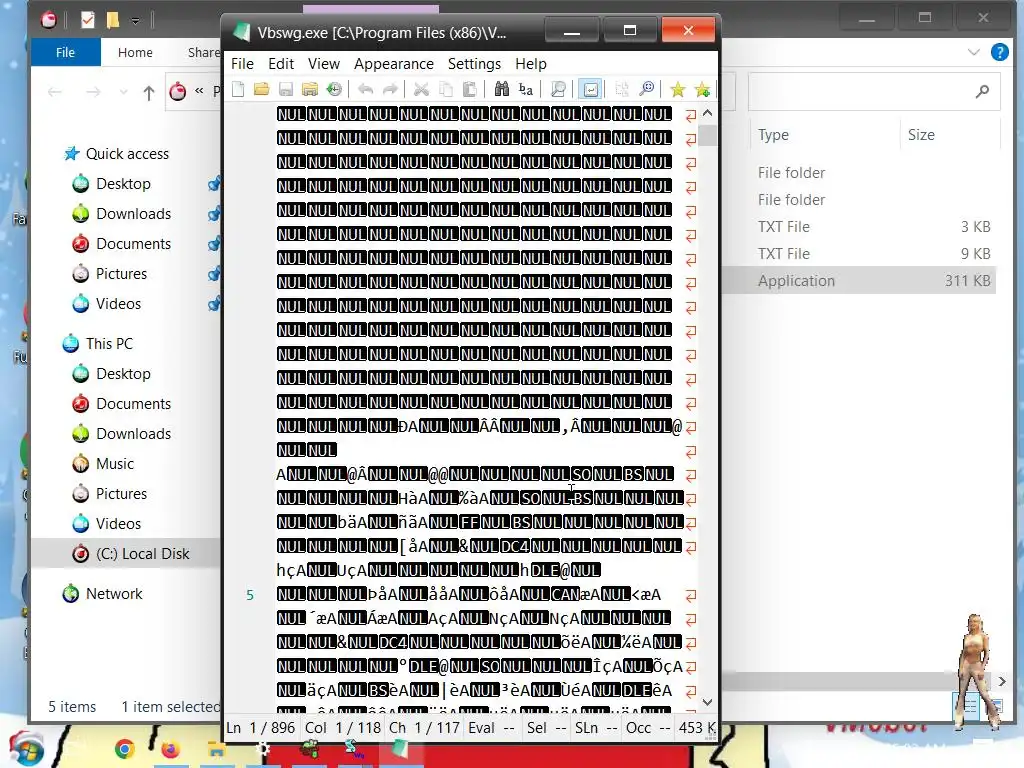Click the Col 1 / 118 status field
This screenshot has width=1024, height=768.
pyautogui.click(x=343, y=728)
